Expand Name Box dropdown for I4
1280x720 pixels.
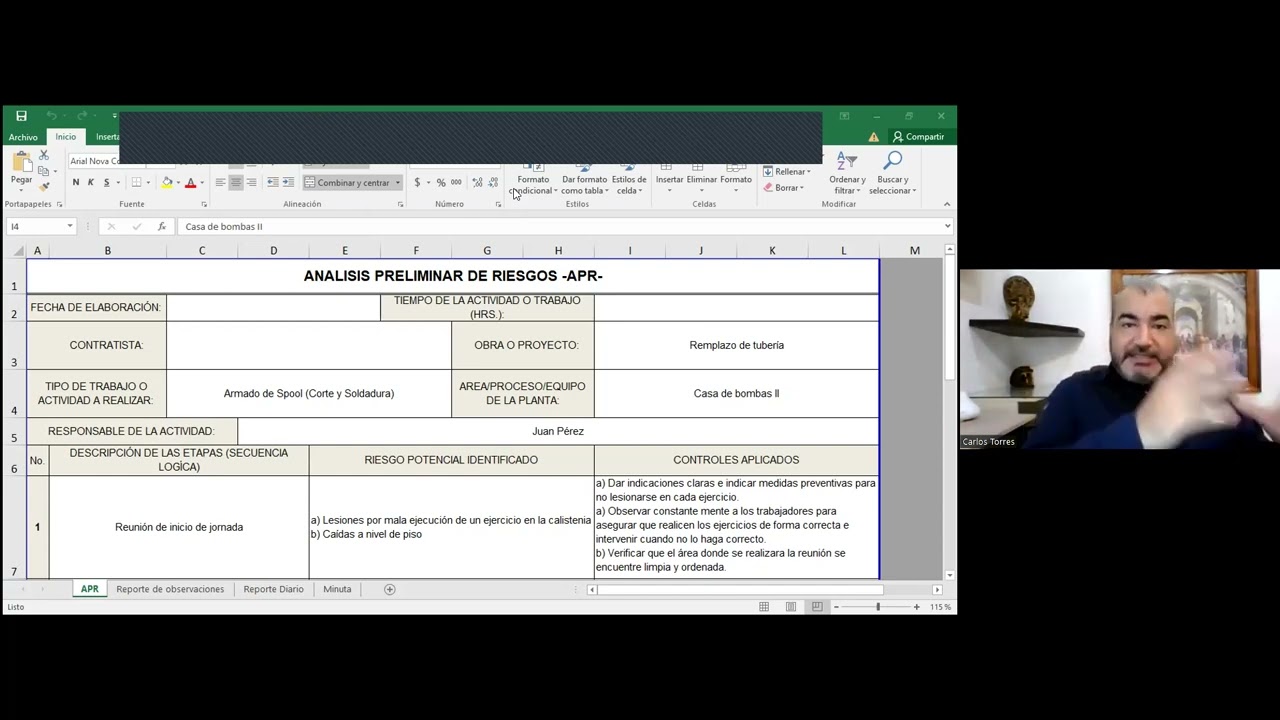pos(69,226)
